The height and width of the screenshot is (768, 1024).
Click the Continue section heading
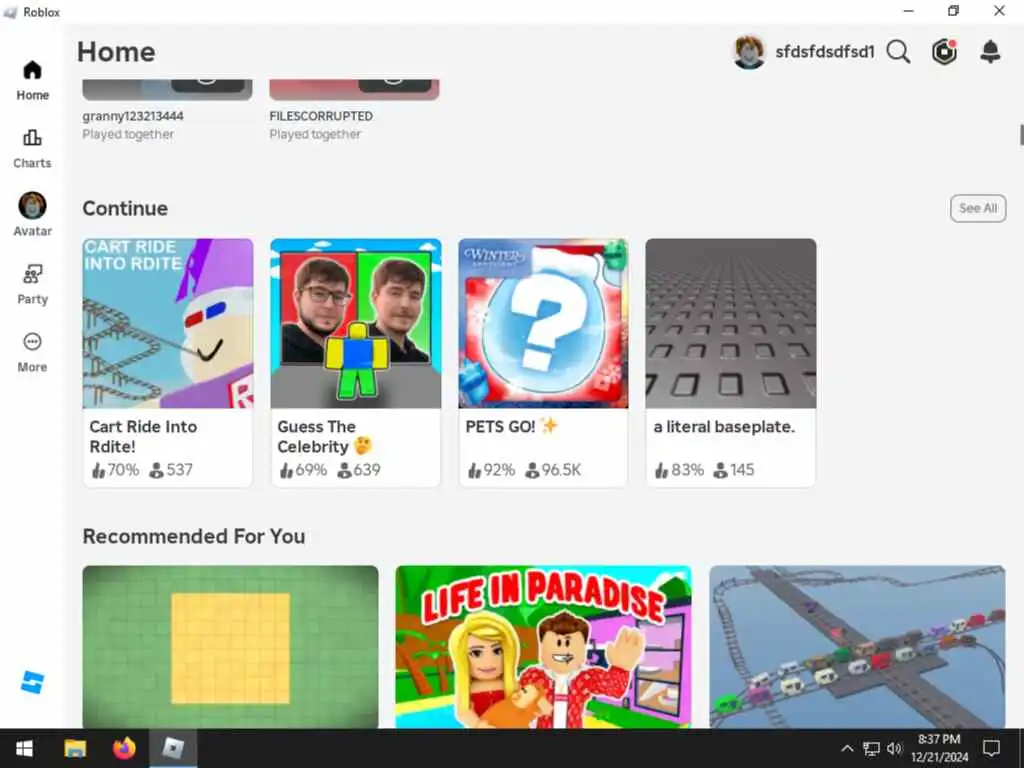[x=125, y=208]
